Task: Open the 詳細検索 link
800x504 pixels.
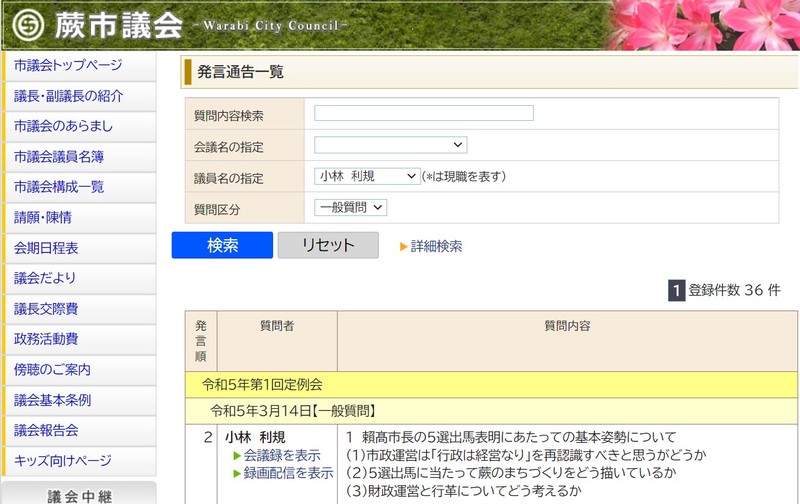Action: point(436,246)
